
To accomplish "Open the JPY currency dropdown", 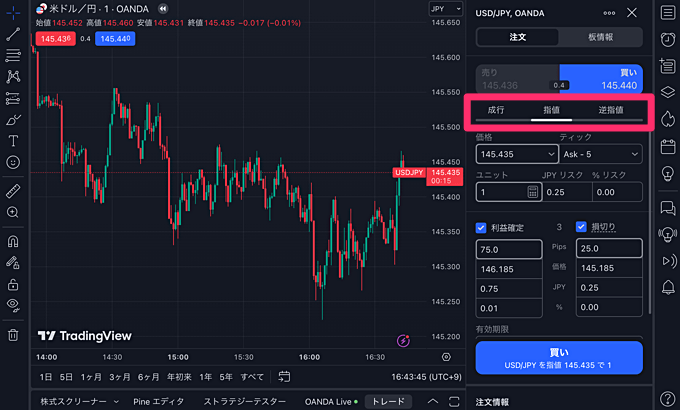I will 445,9.
